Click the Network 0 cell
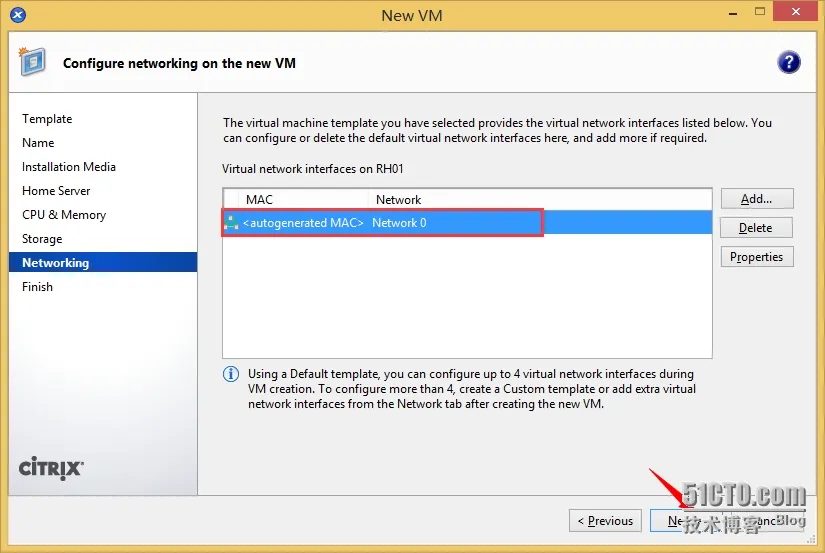The height and width of the screenshot is (553, 825). click(x=399, y=223)
